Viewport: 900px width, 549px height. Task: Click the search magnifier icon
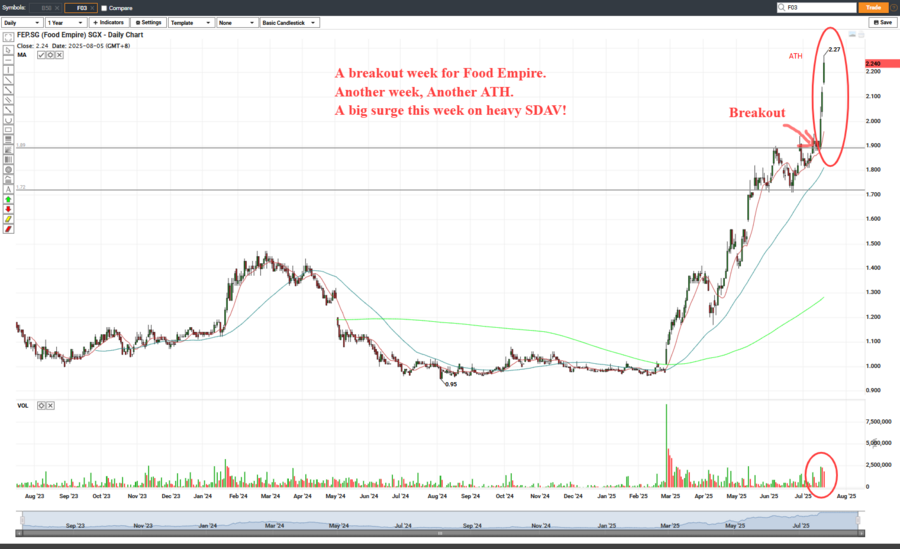pos(782,7)
